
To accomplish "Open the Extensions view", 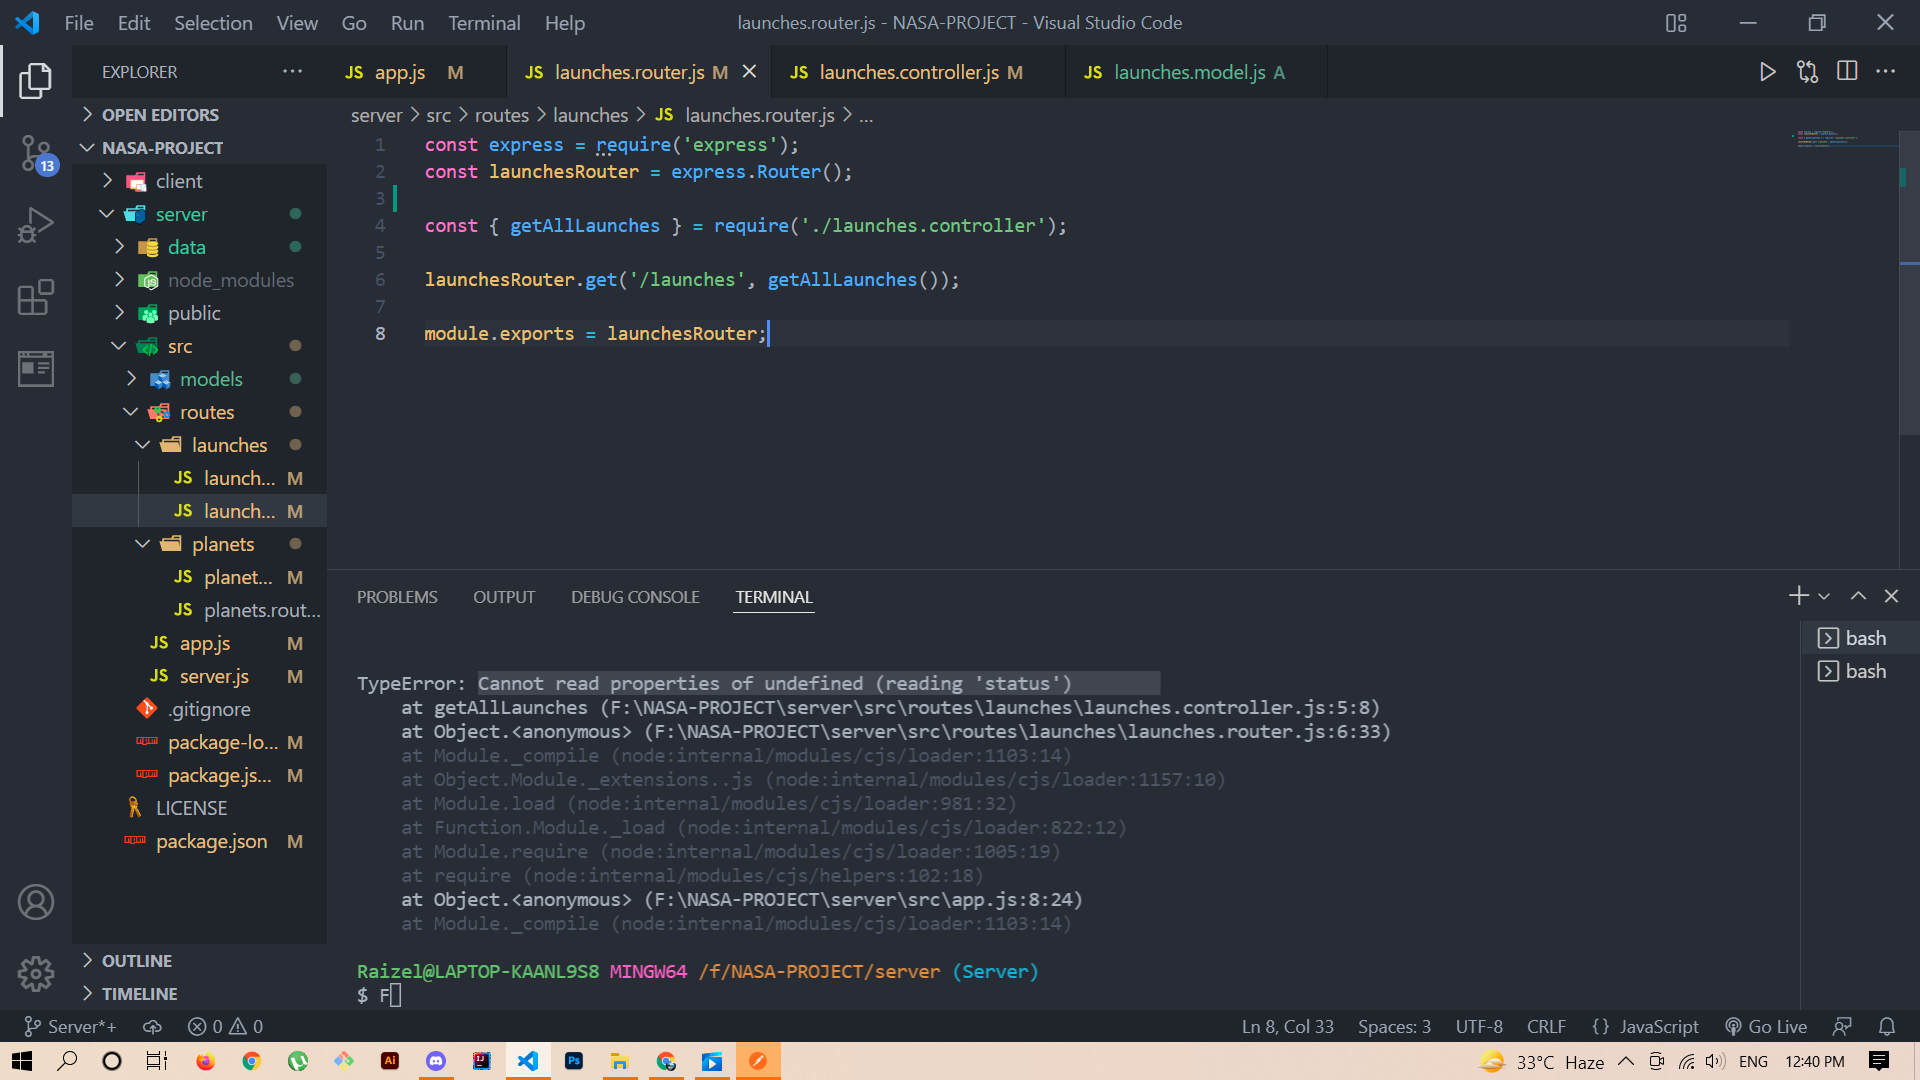I will (36, 297).
